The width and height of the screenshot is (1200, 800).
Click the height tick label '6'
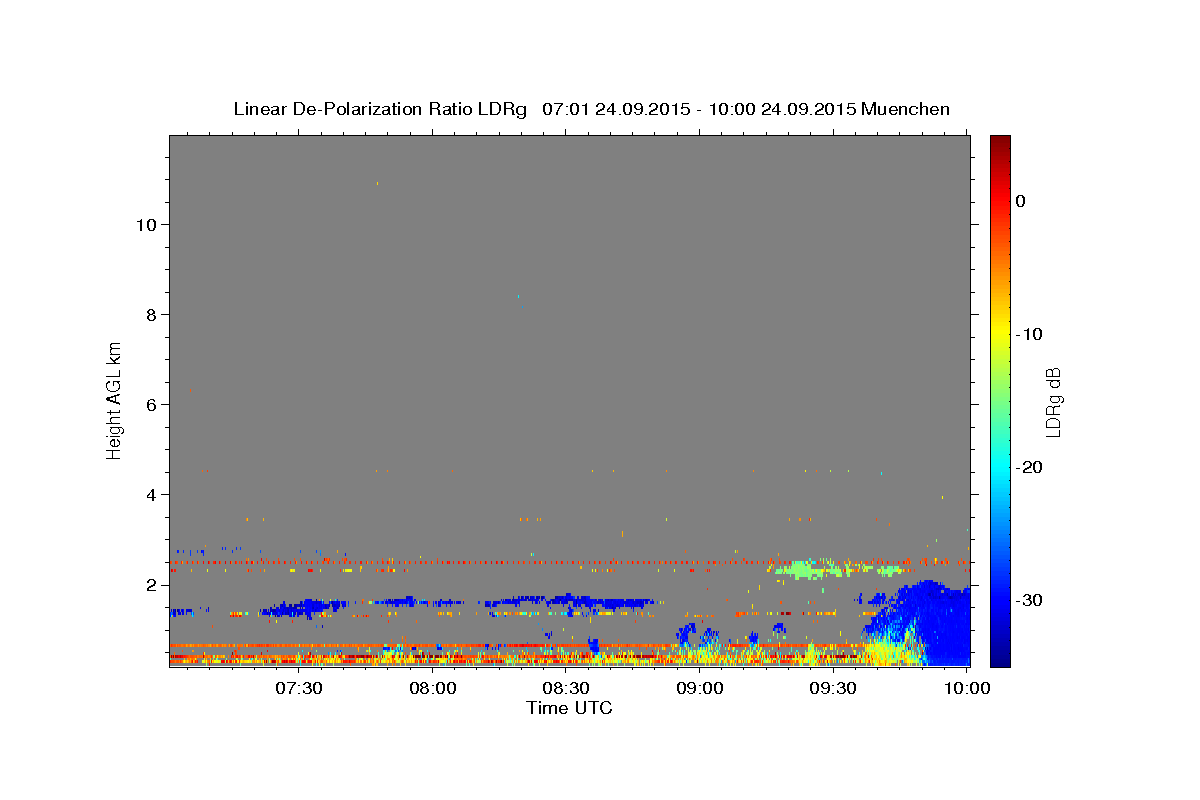(x=150, y=404)
